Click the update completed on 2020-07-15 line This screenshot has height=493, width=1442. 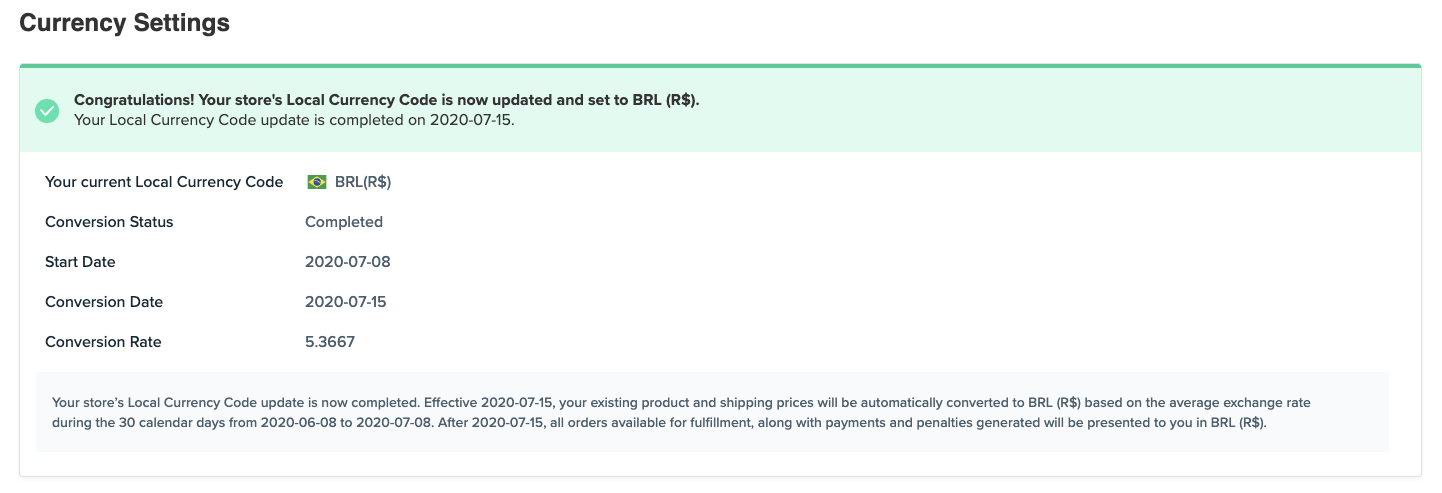click(294, 120)
